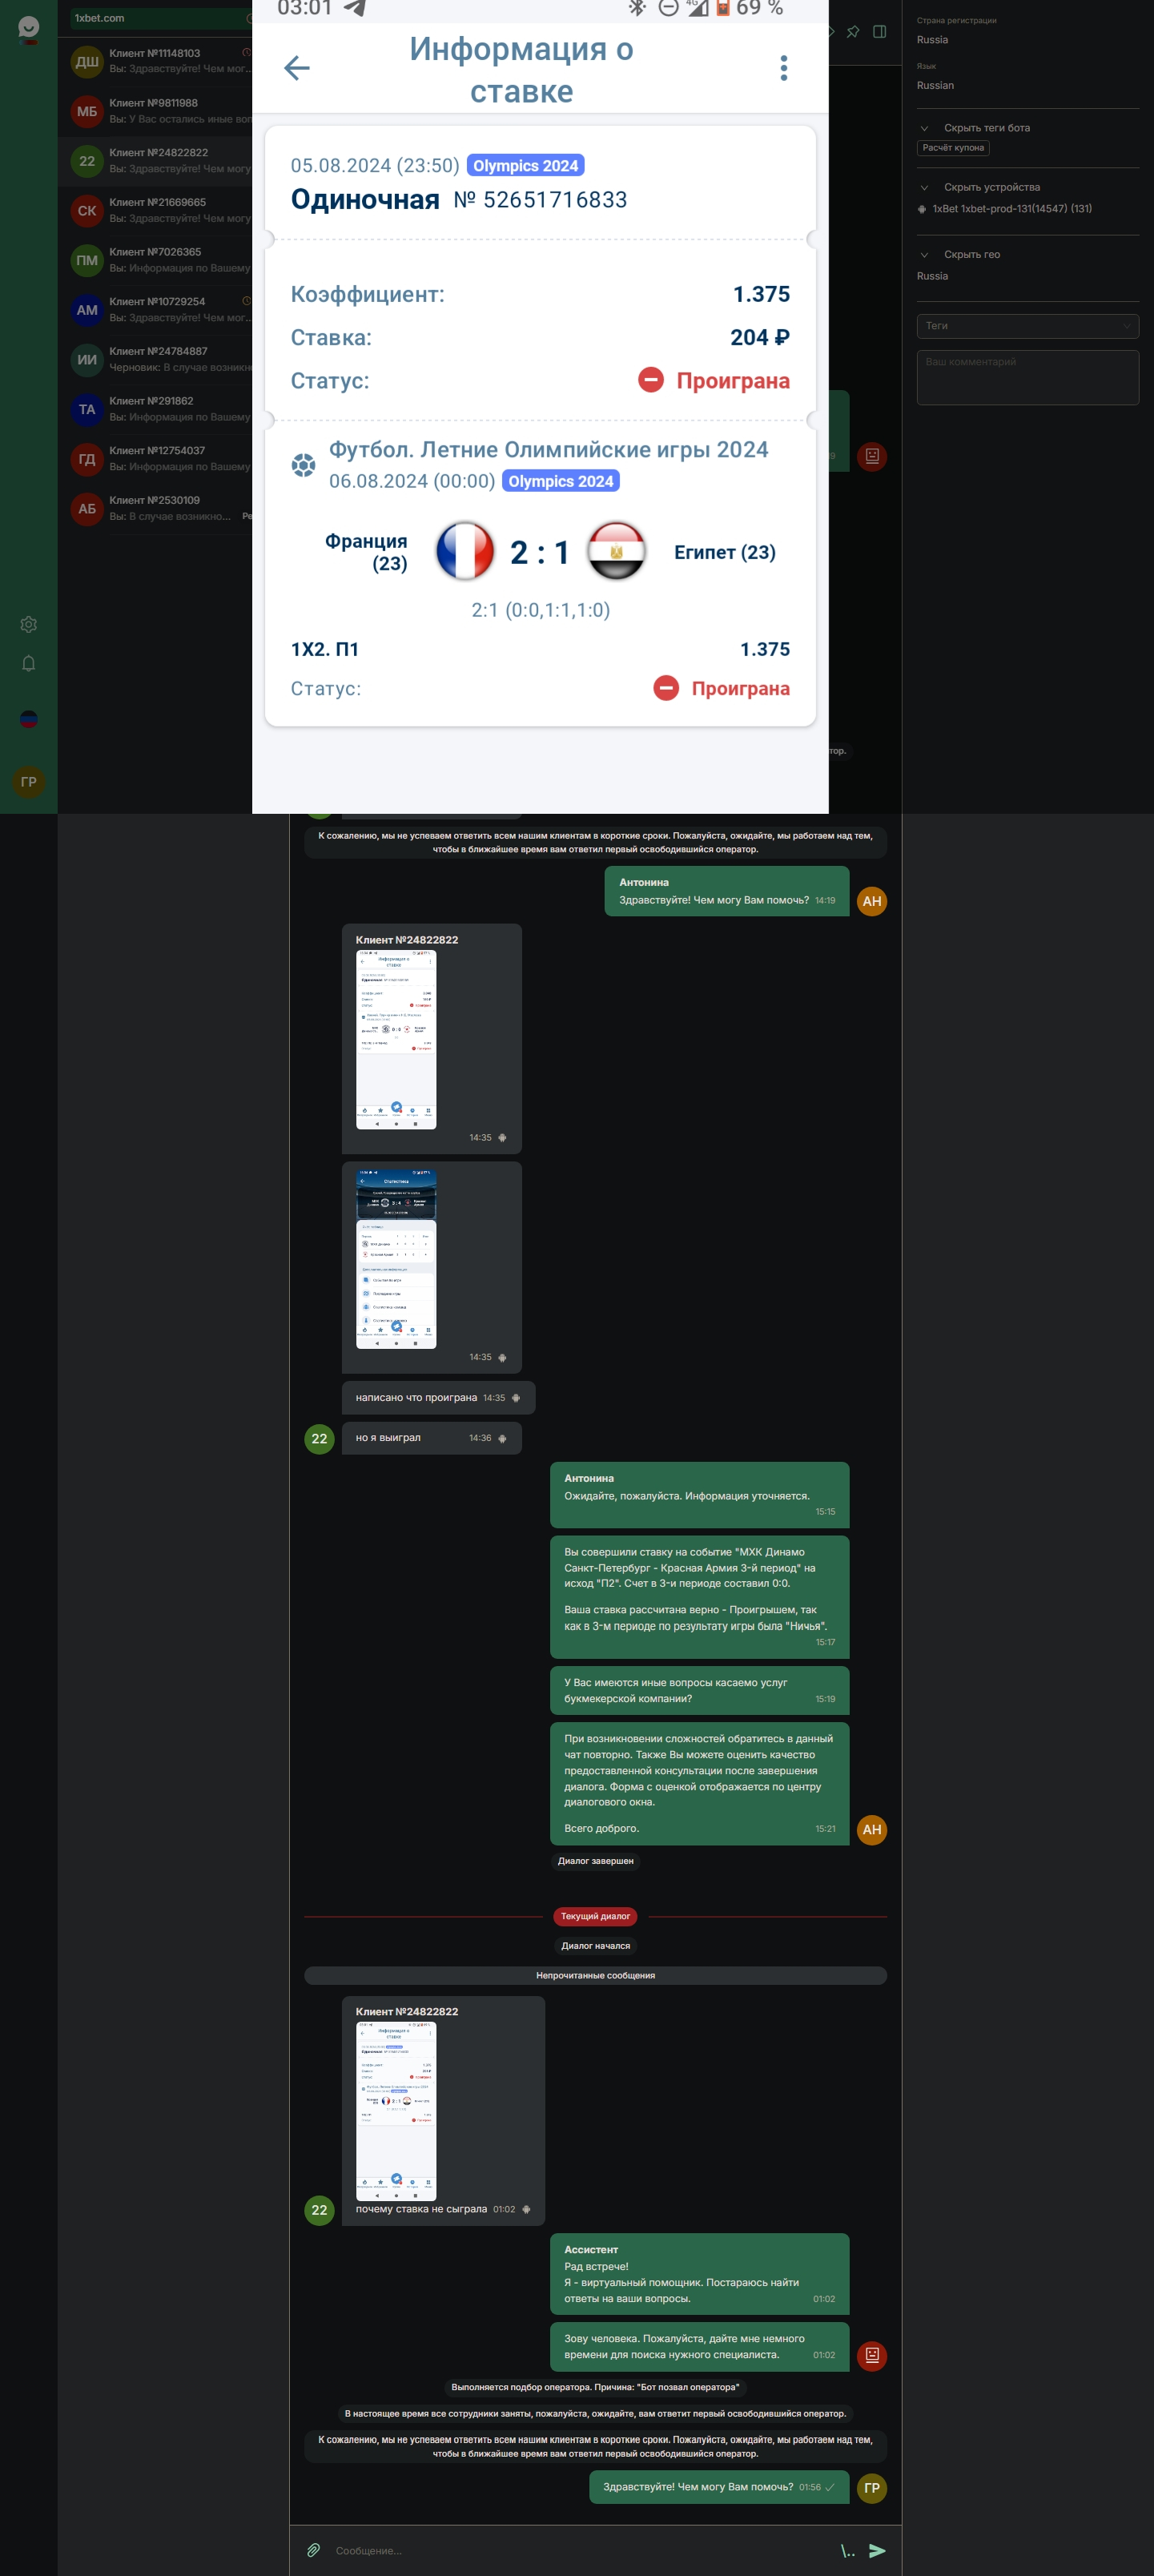Click 'У Вас имеются иные вопросы' message

click(699, 1690)
